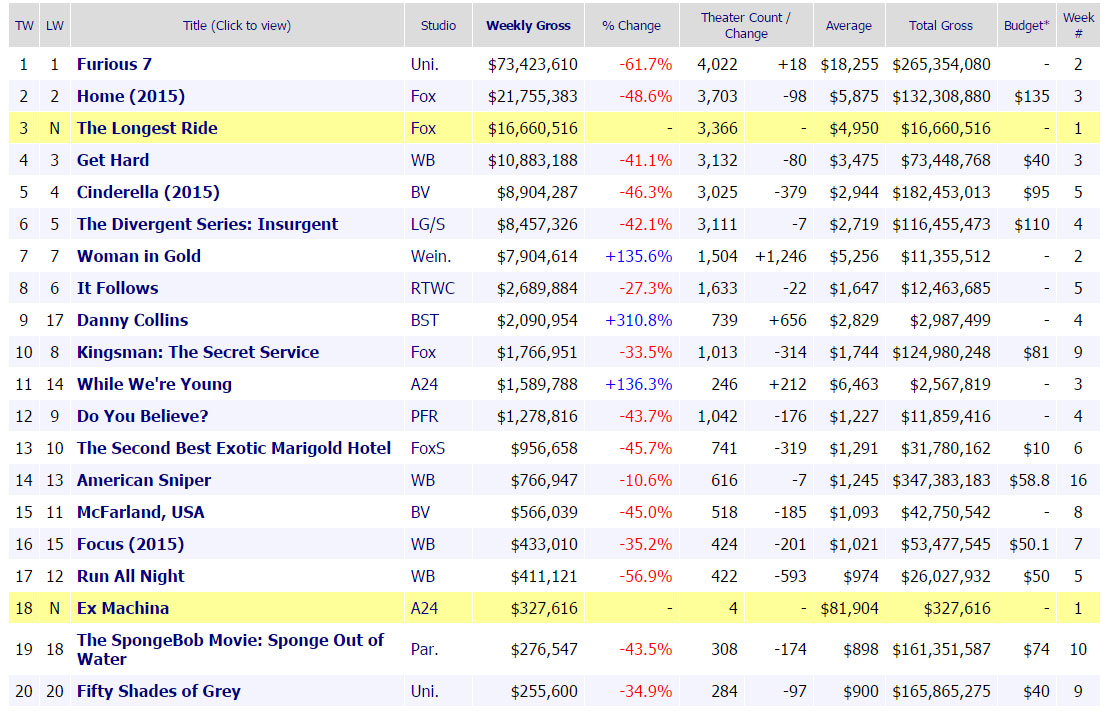The image size is (1115, 712).
Task: Sort by the Average column header
Action: tap(848, 26)
